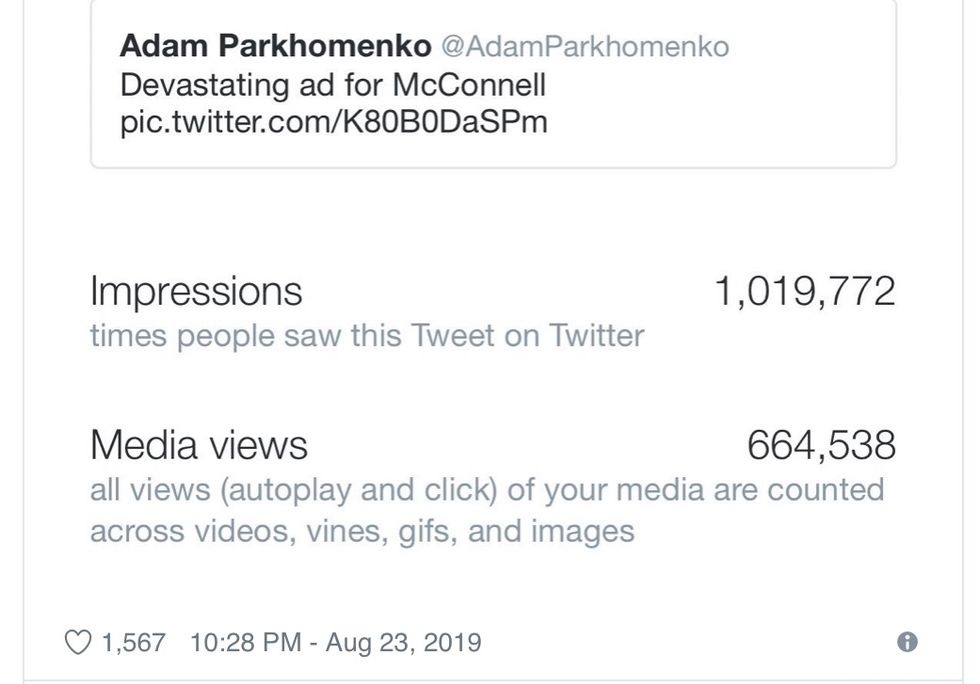Select the Impressions heading
This screenshot has width=980, height=684.
[x=196, y=291]
